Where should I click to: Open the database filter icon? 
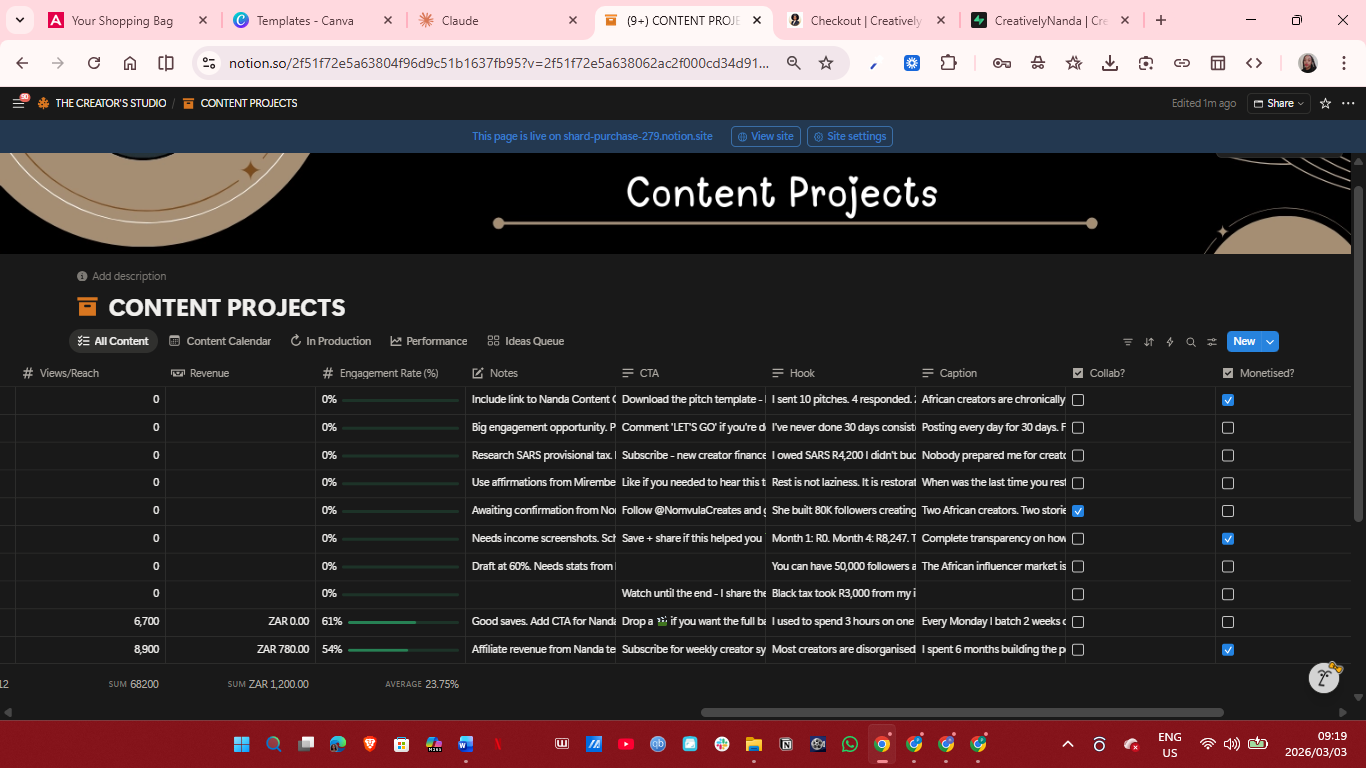(x=1128, y=341)
